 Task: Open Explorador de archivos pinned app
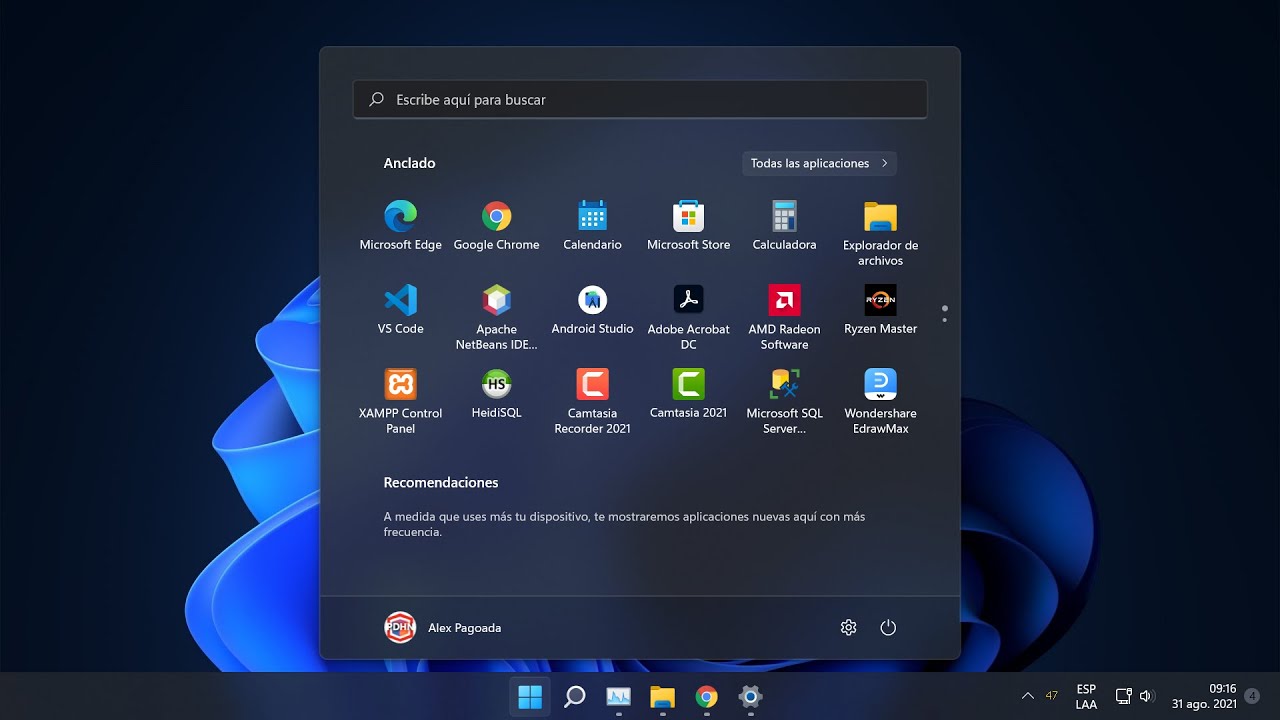tap(880, 234)
